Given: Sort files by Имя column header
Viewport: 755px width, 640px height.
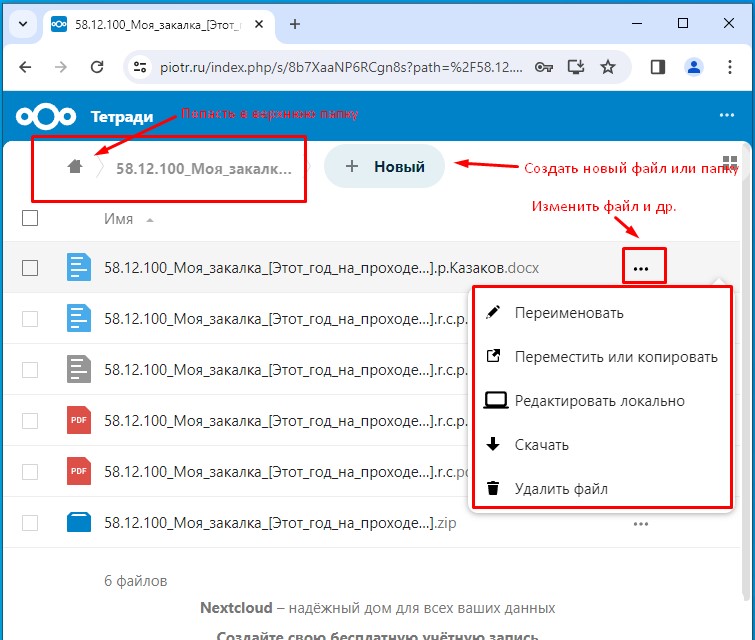Looking at the screenshot, I should (118, 219).
